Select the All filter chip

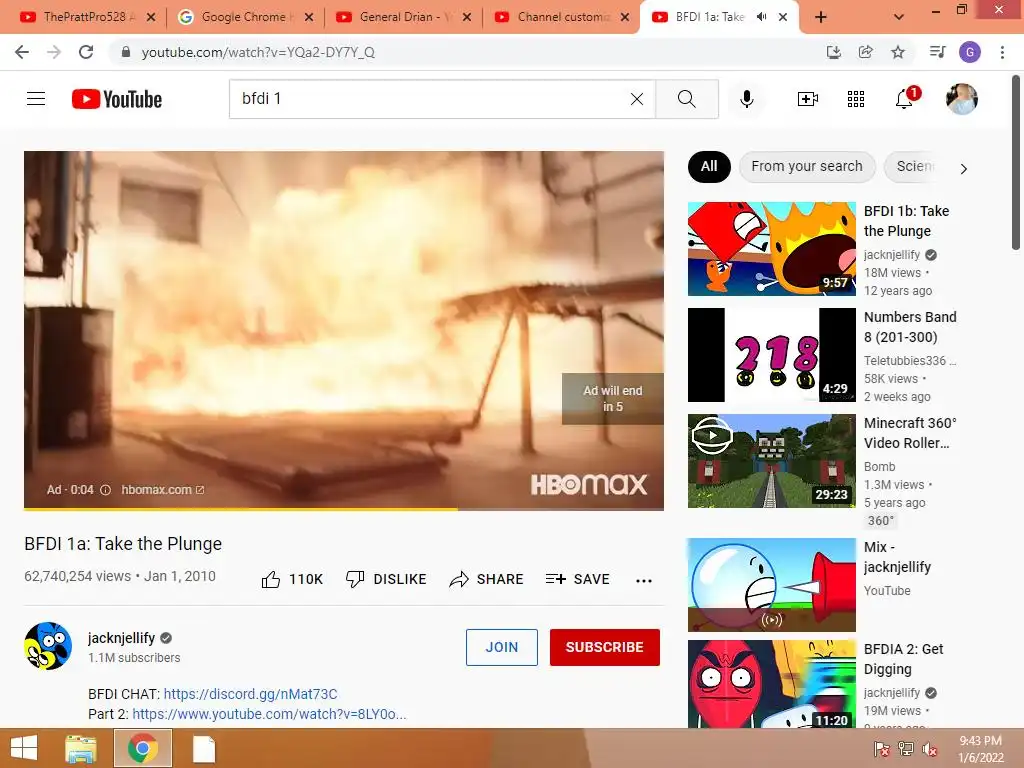tap(709, 167)
